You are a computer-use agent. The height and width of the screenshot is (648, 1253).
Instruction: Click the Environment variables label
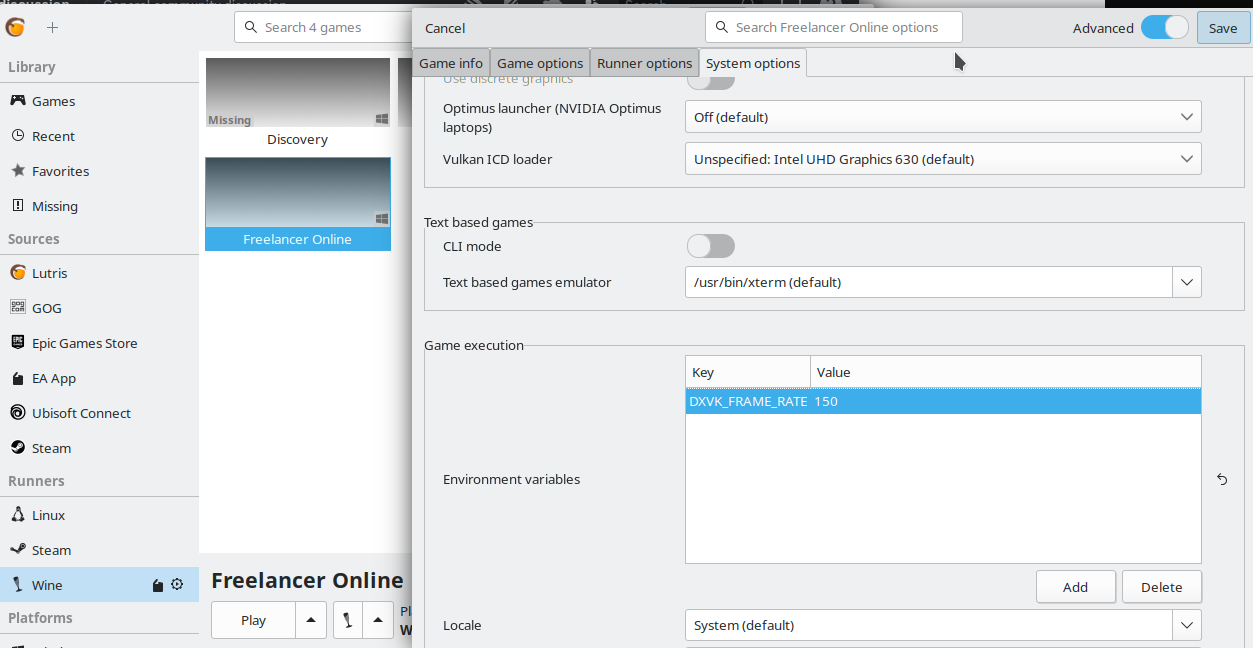512,479
